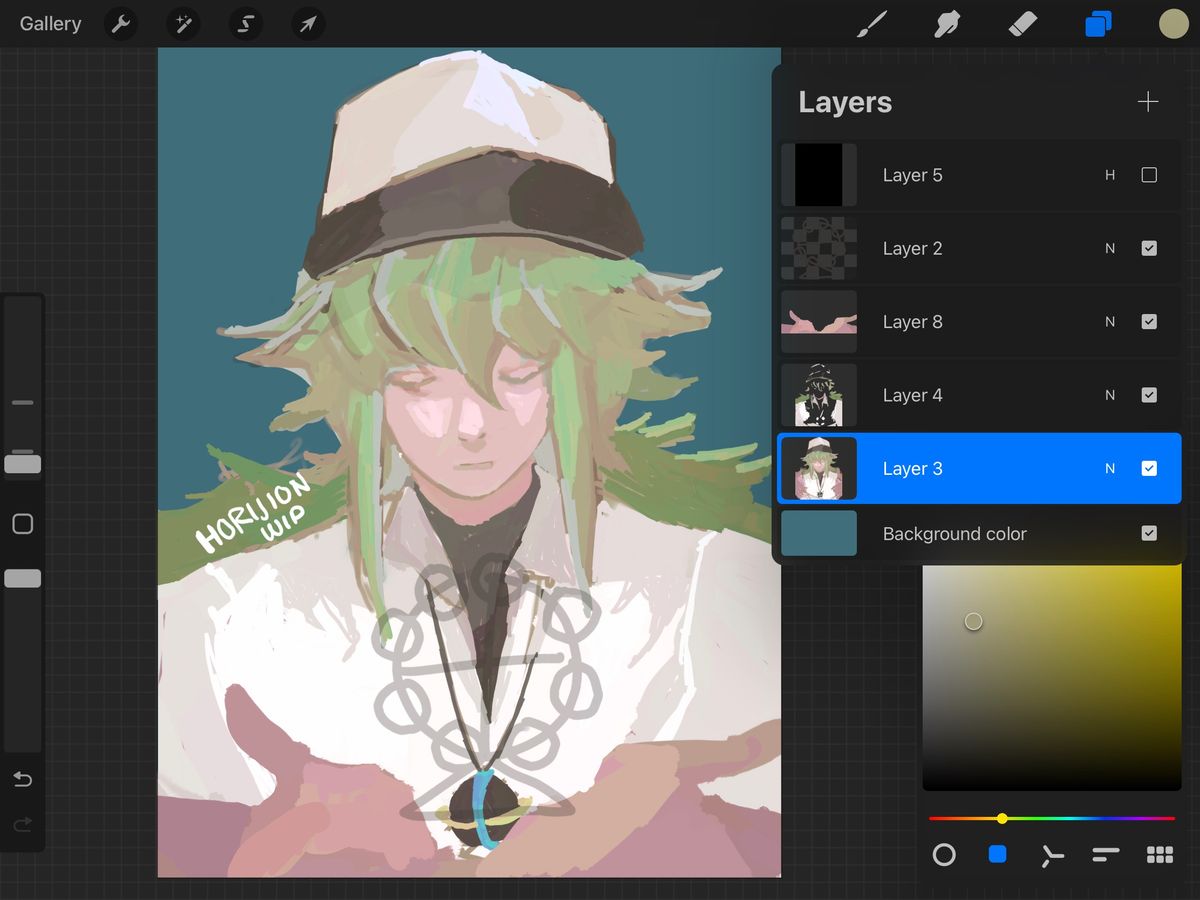Select Layer 5 thumbnail
The image size is (1200, 900).
point(819,175)
